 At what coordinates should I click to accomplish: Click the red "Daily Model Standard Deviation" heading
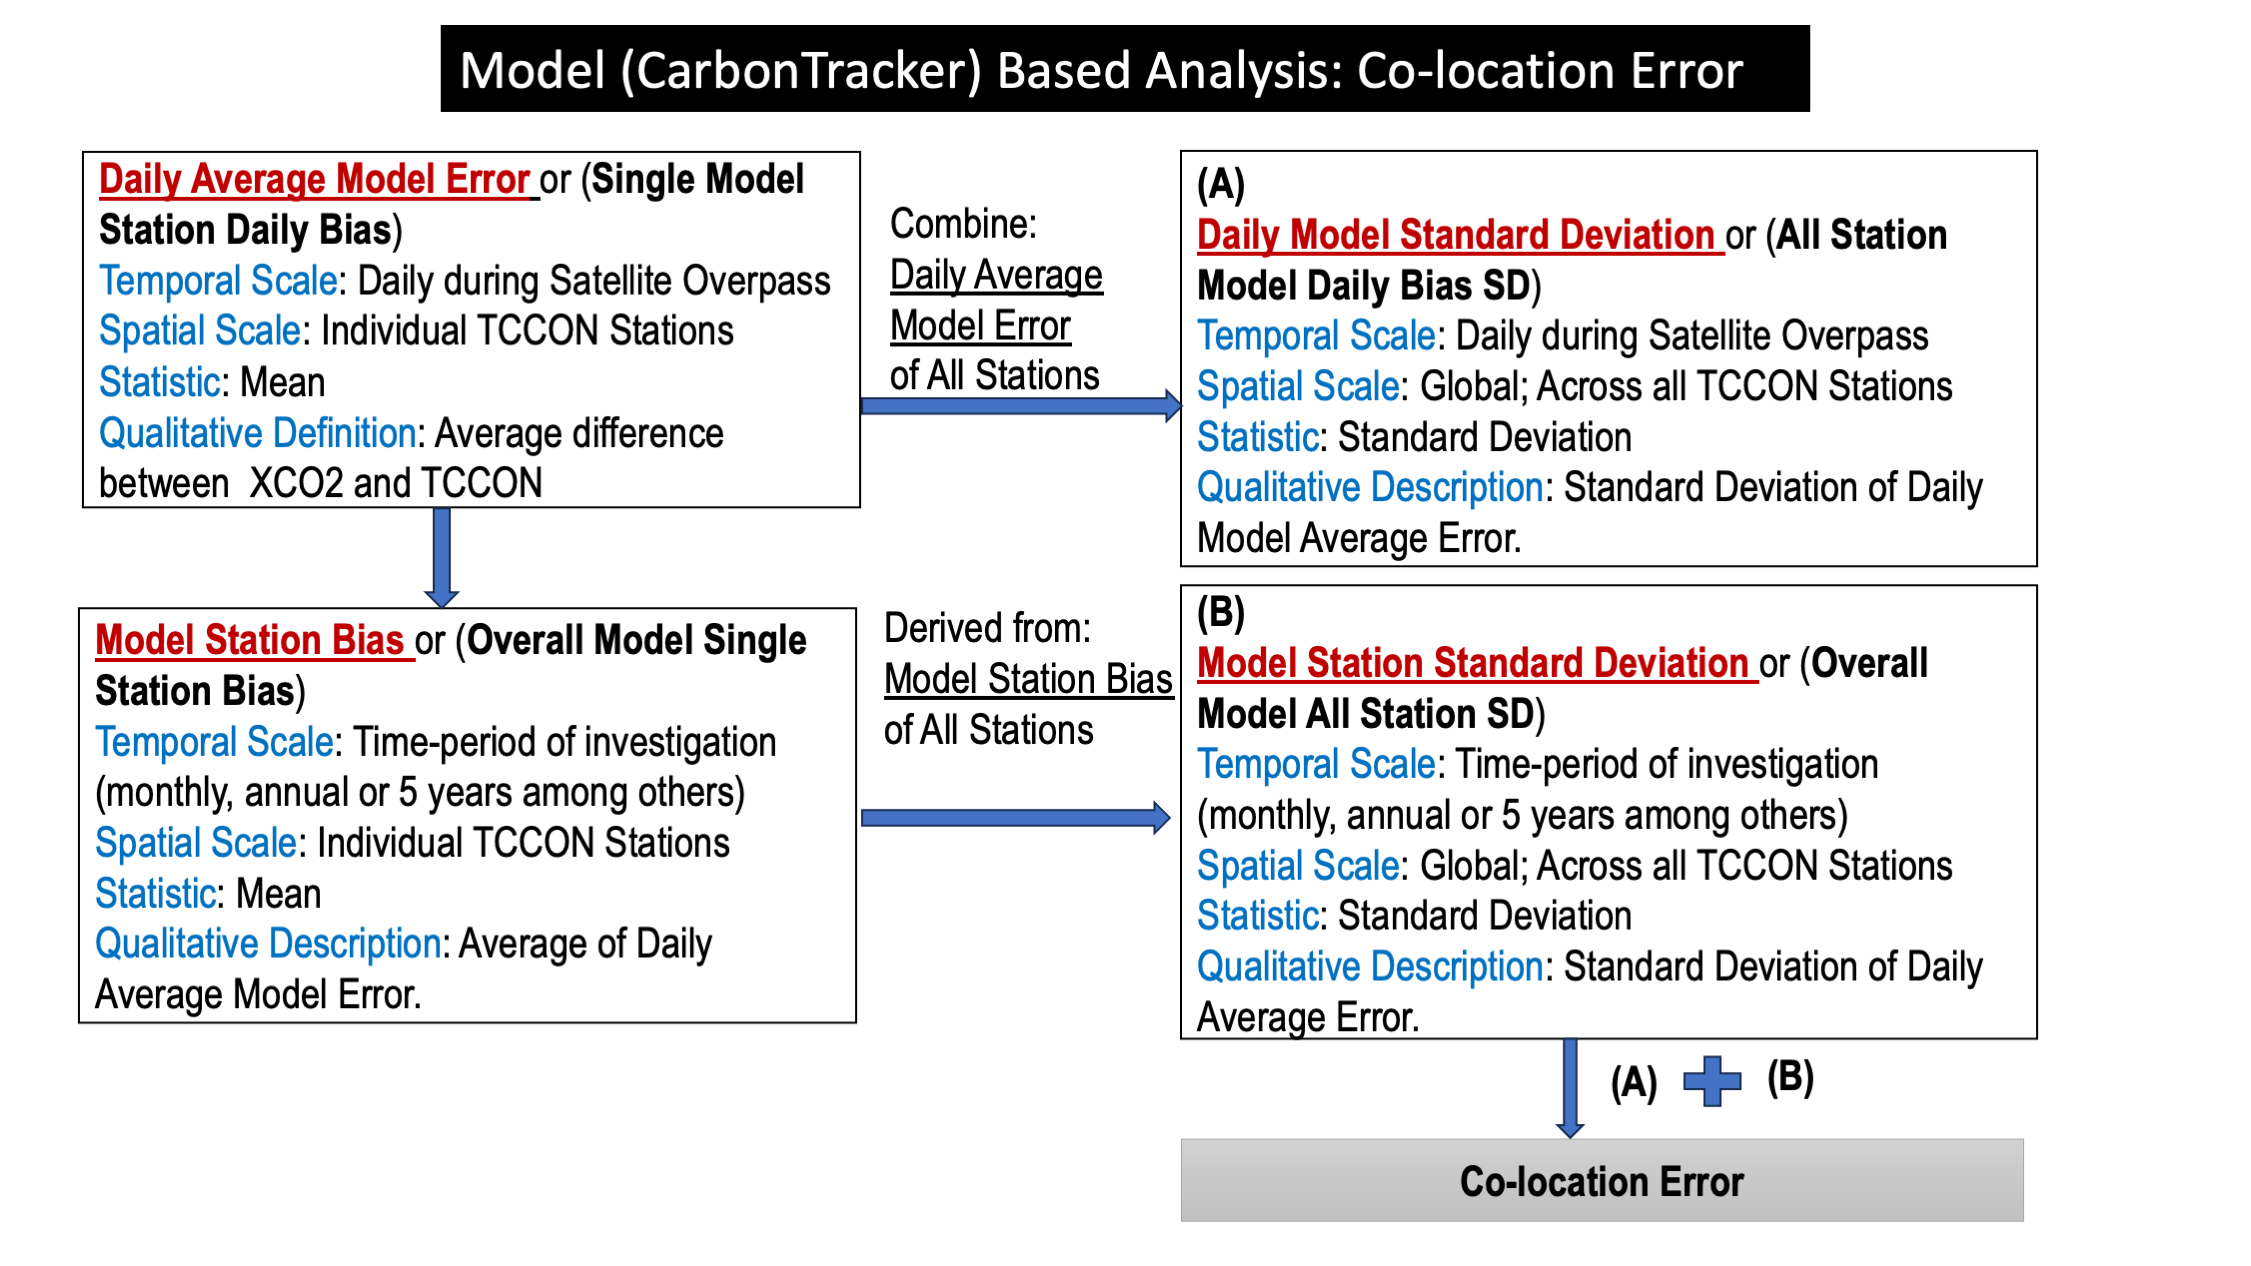click(1456, 235)
